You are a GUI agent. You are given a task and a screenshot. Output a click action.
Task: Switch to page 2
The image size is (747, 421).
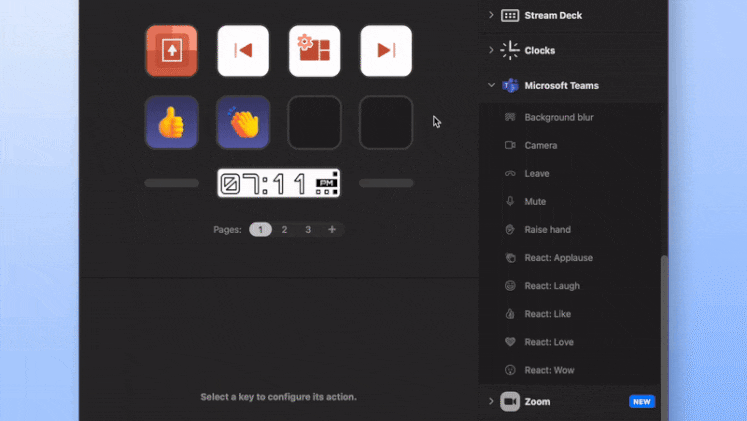pyautogui.click(x=284, y=230)
